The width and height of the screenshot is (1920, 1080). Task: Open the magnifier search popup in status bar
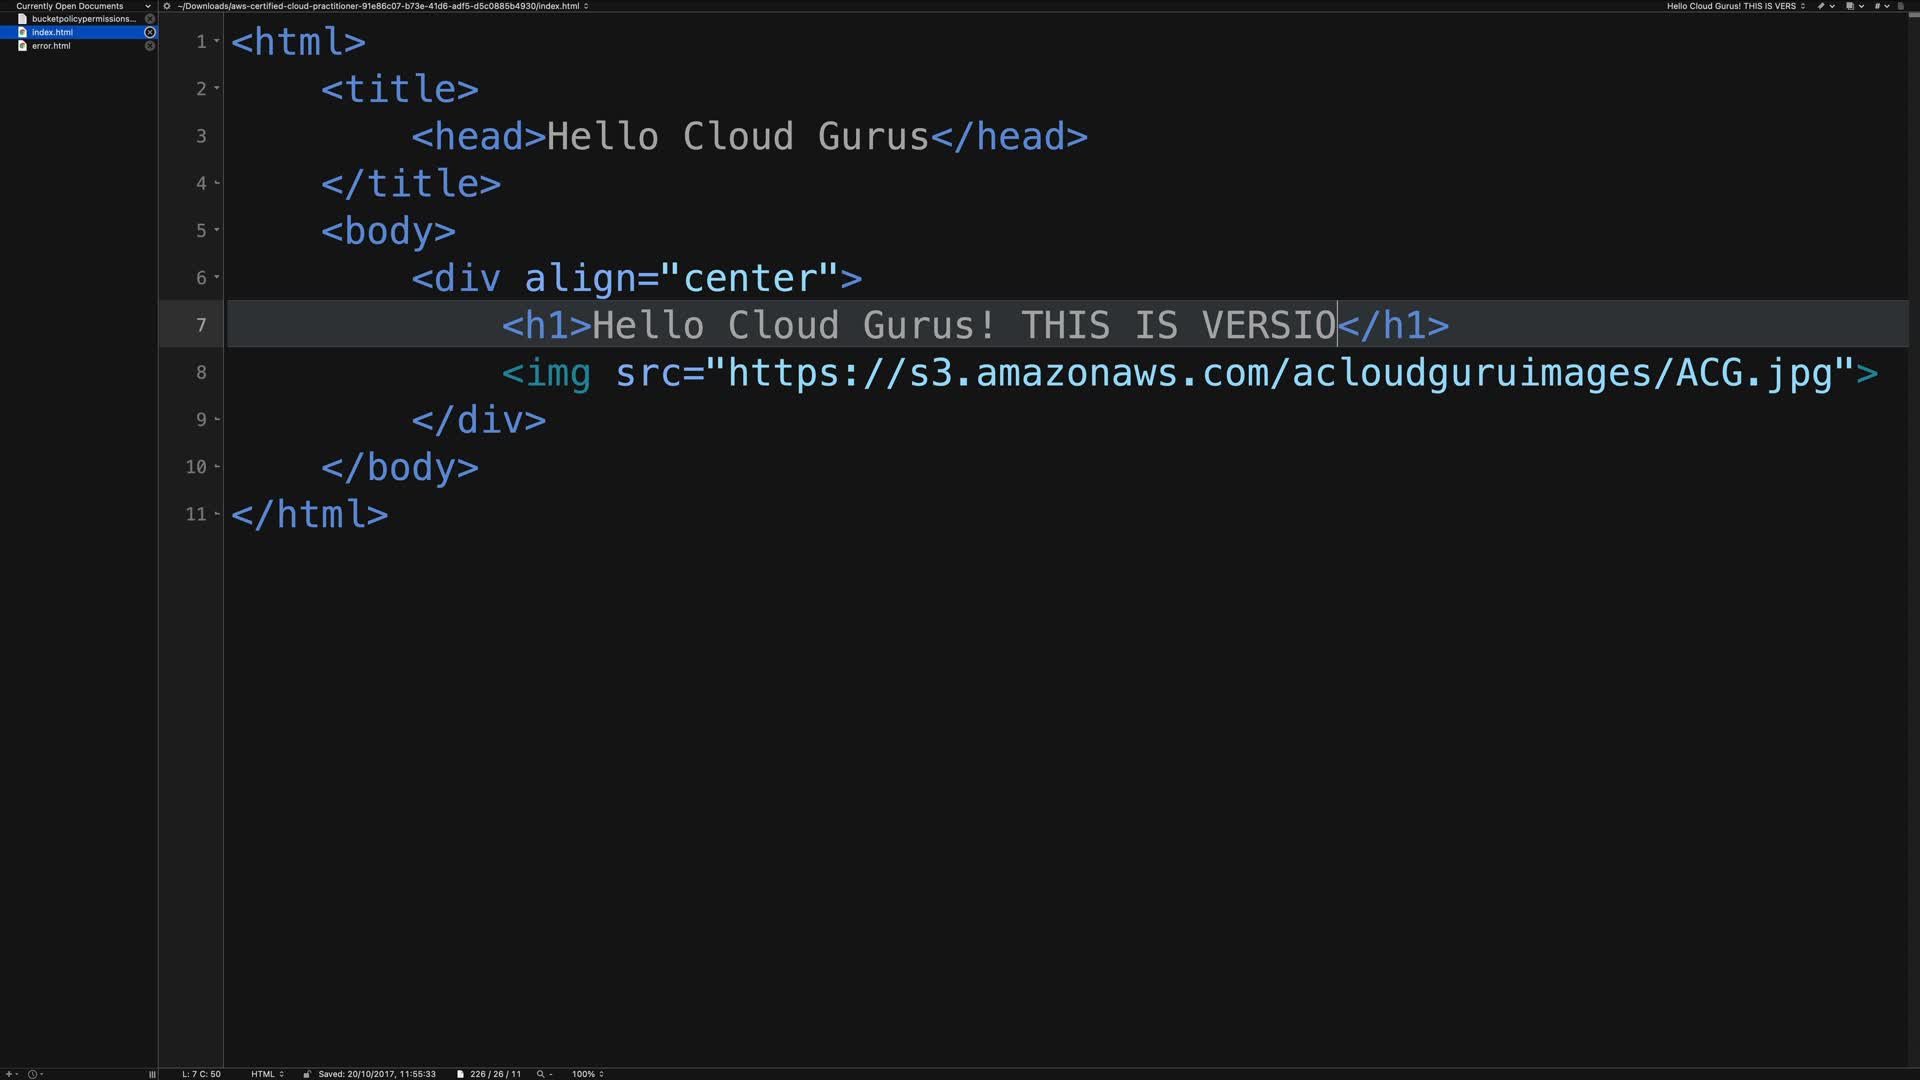(543, 1074)
